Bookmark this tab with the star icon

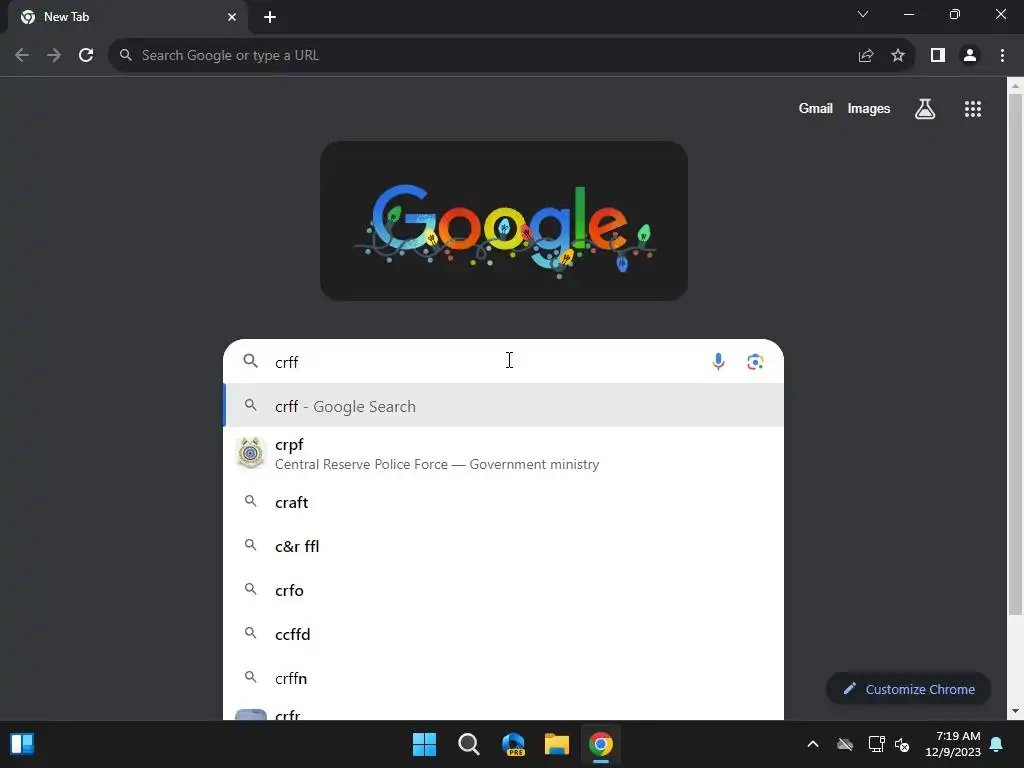[898, 56]
